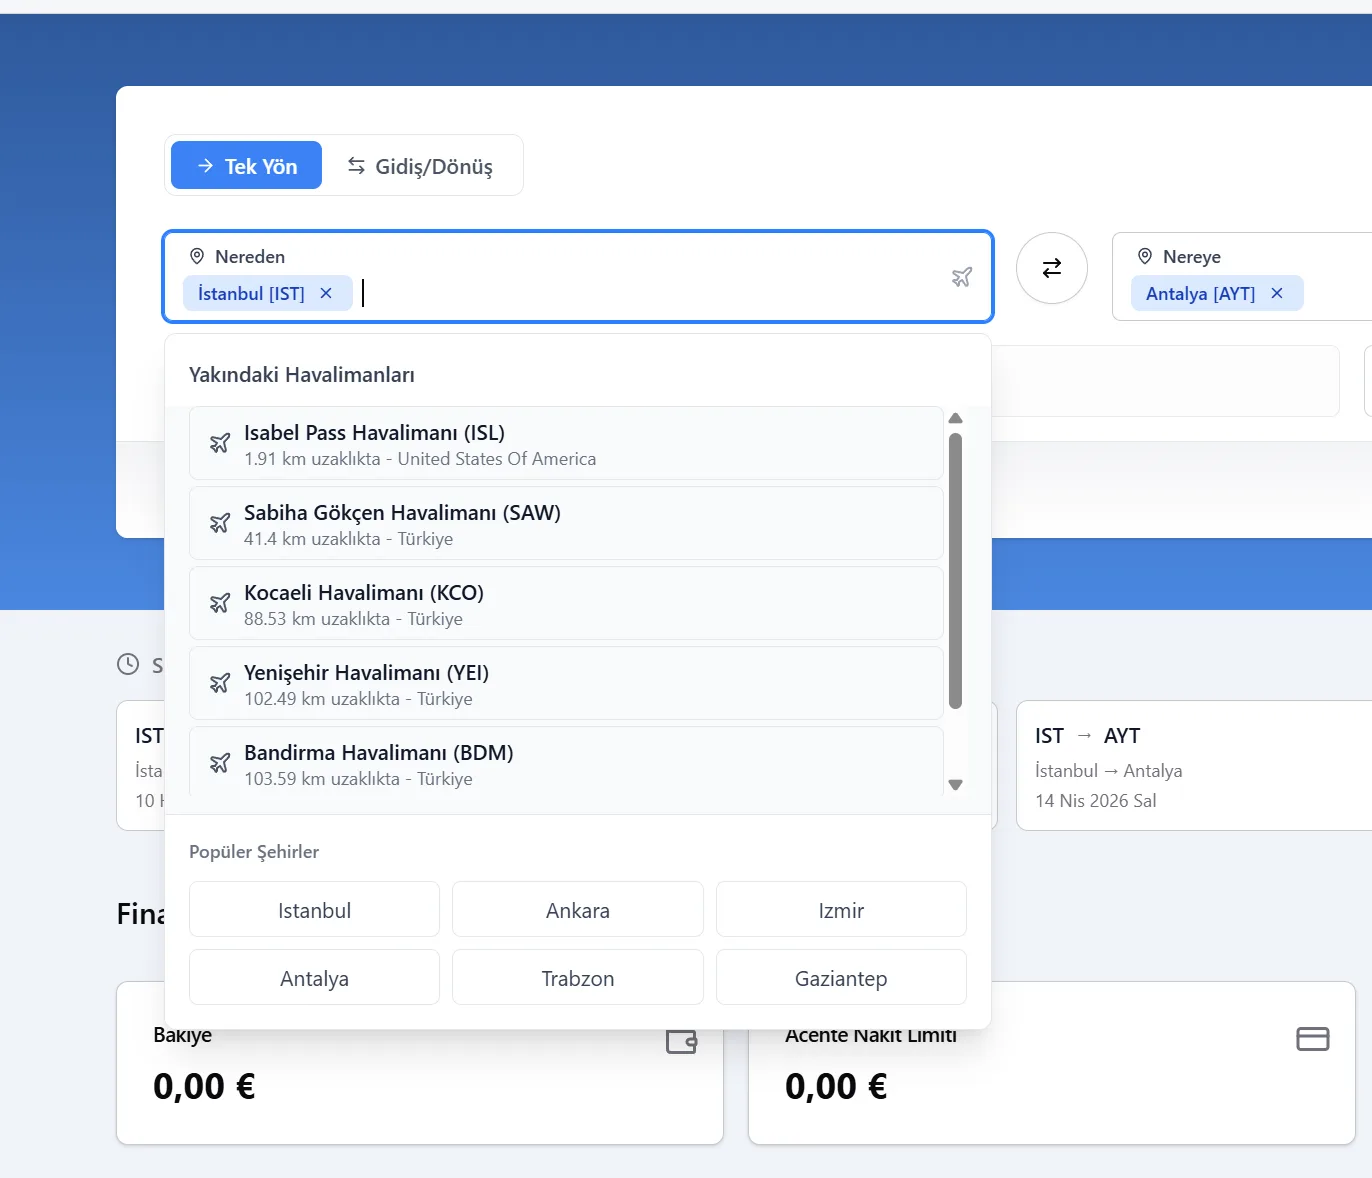Click scroll-down arrow of airport list
The width and height of the screenshot is (1372, 1178).
coord(955,785)
